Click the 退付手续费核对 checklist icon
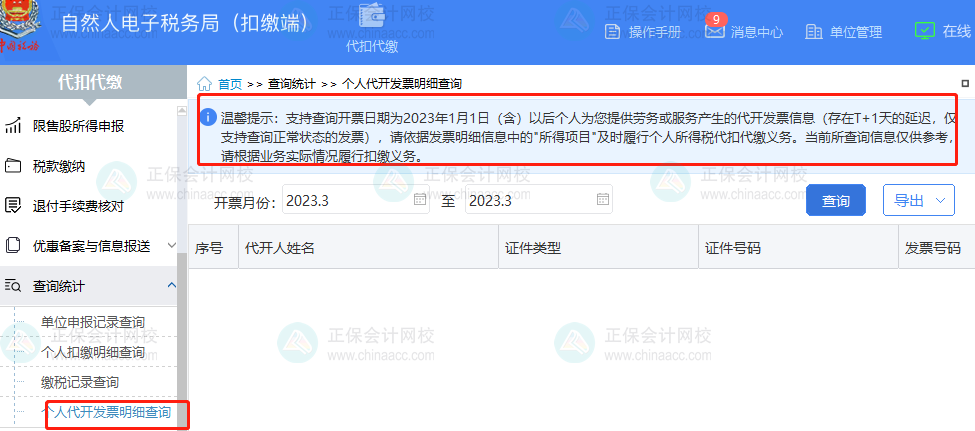 [12, 206]
